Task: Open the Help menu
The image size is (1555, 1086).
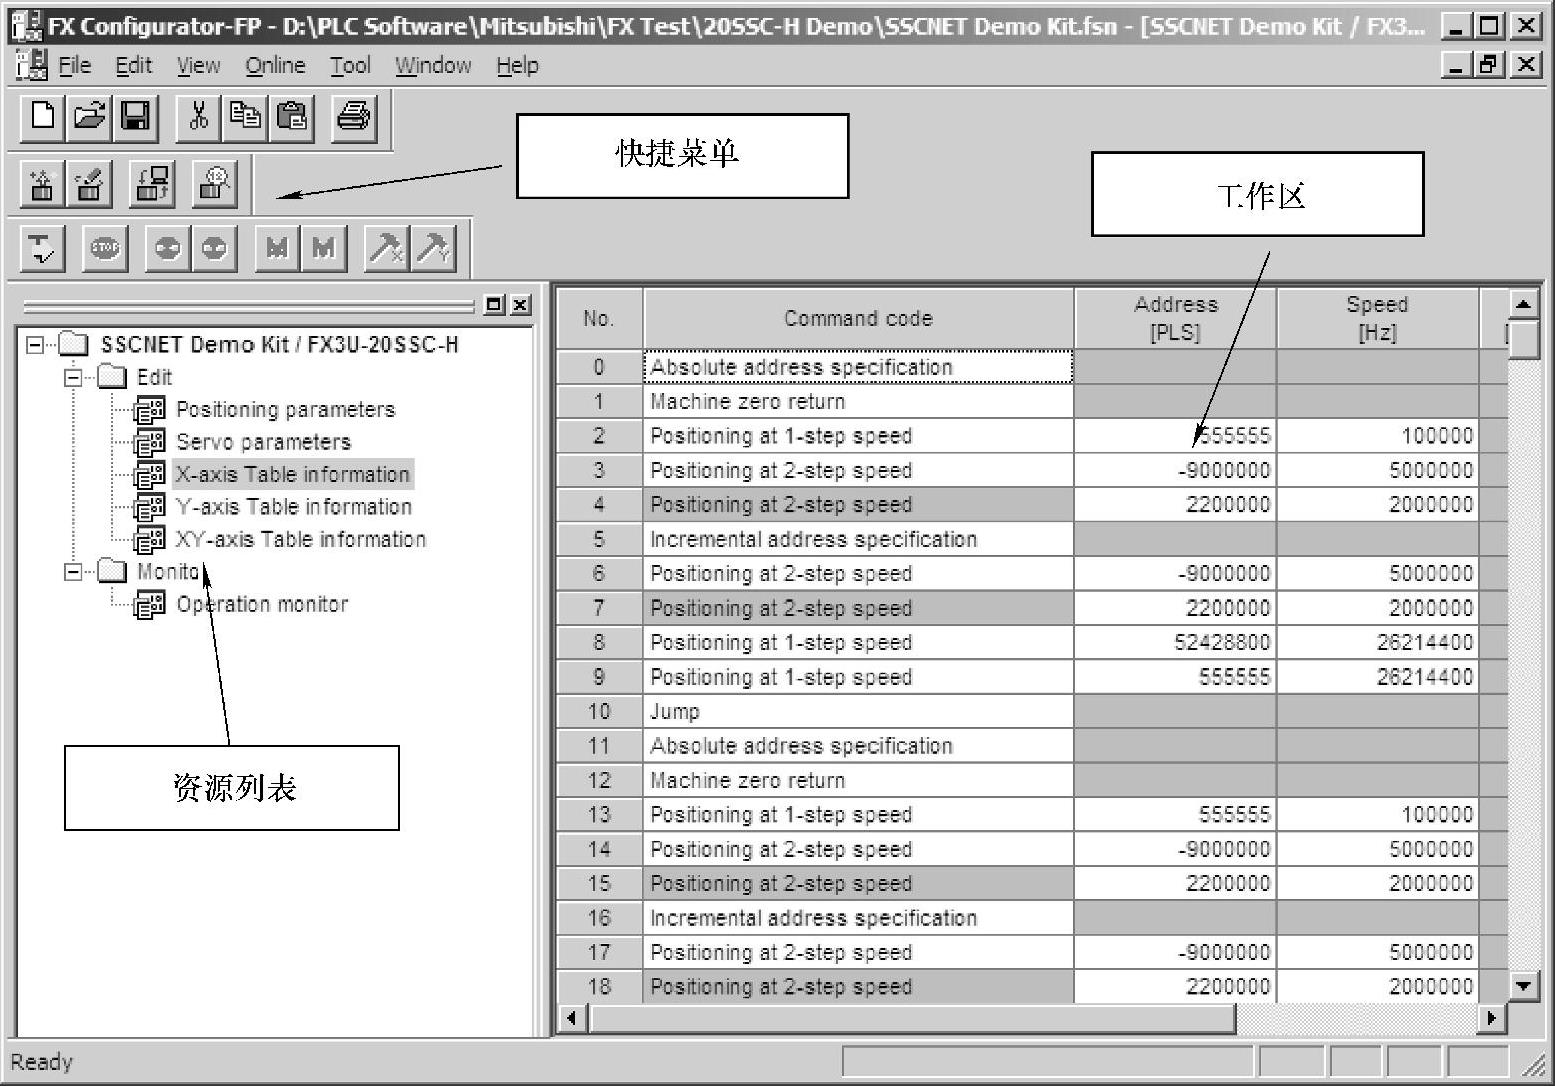Action: coord(517,66)
